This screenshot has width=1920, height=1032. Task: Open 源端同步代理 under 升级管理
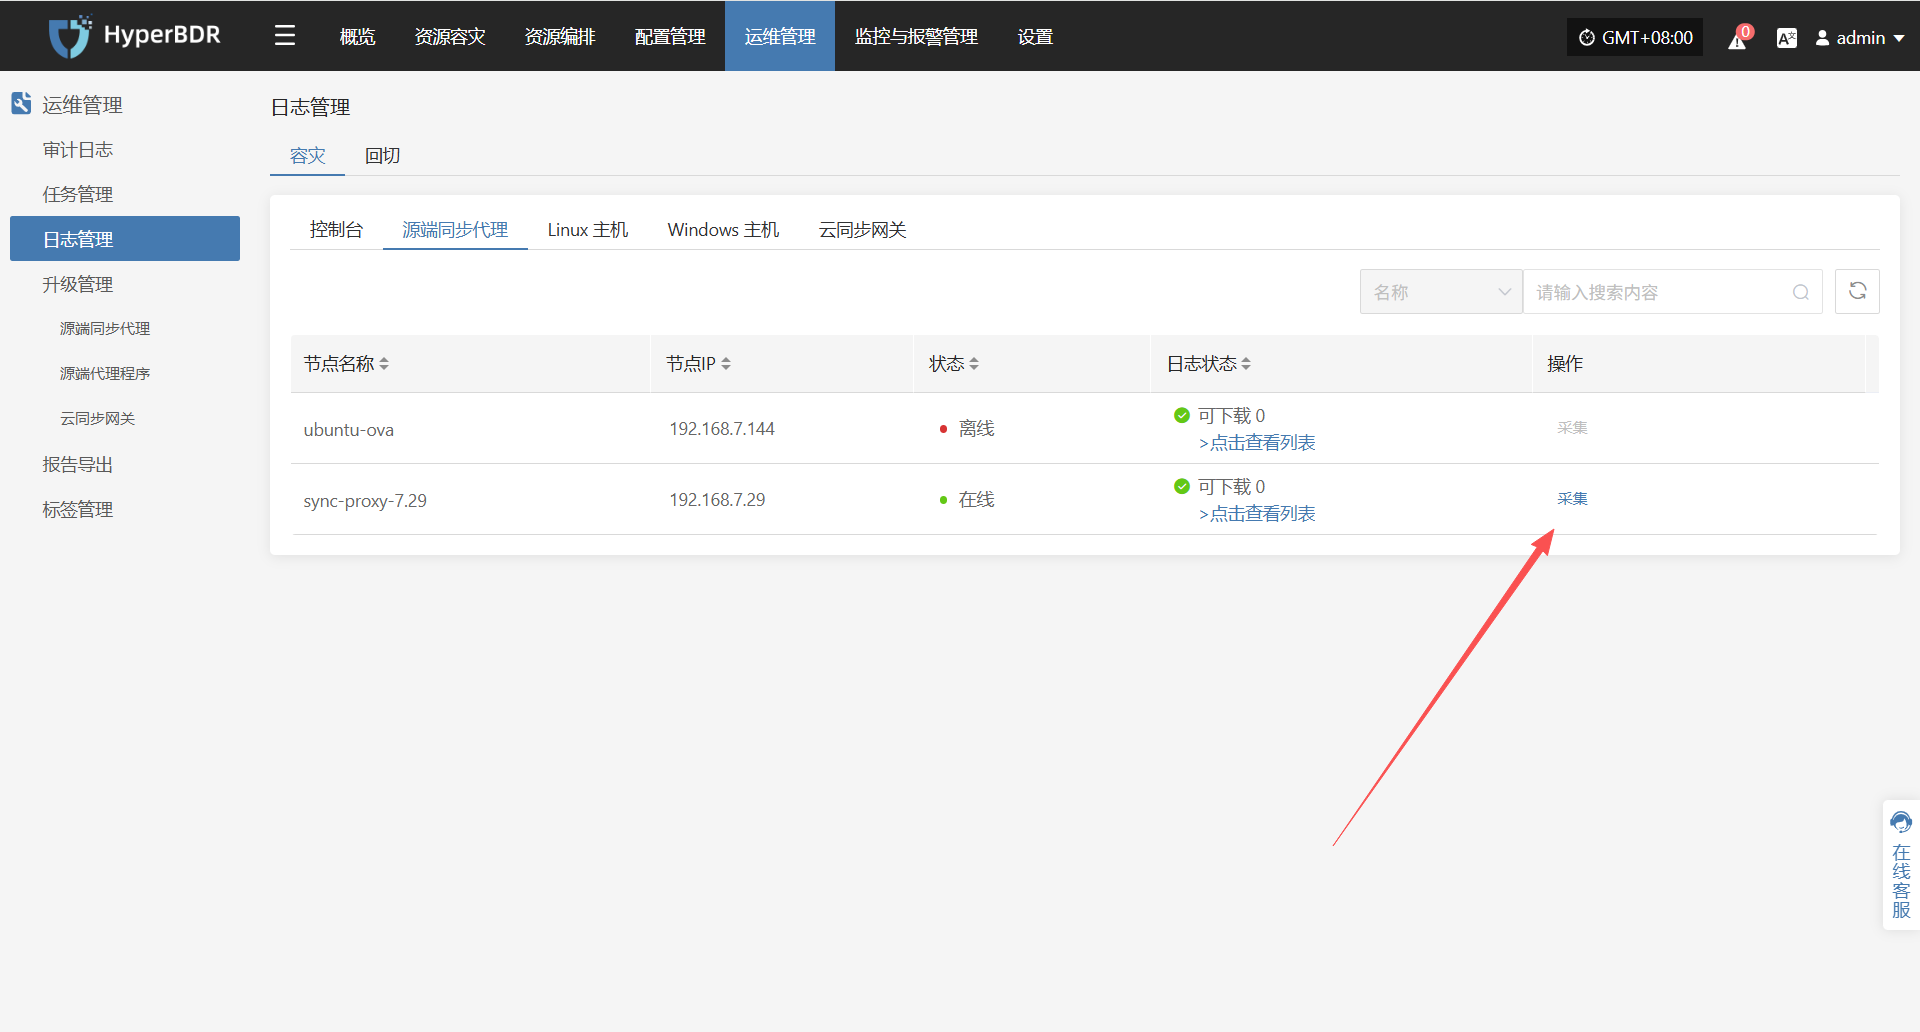pyautogui.click(x=105, y=329)
